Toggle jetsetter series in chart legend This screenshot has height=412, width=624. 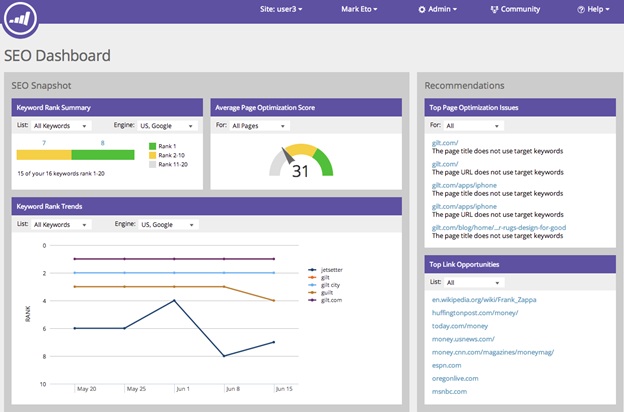click(x=325, y=270)
